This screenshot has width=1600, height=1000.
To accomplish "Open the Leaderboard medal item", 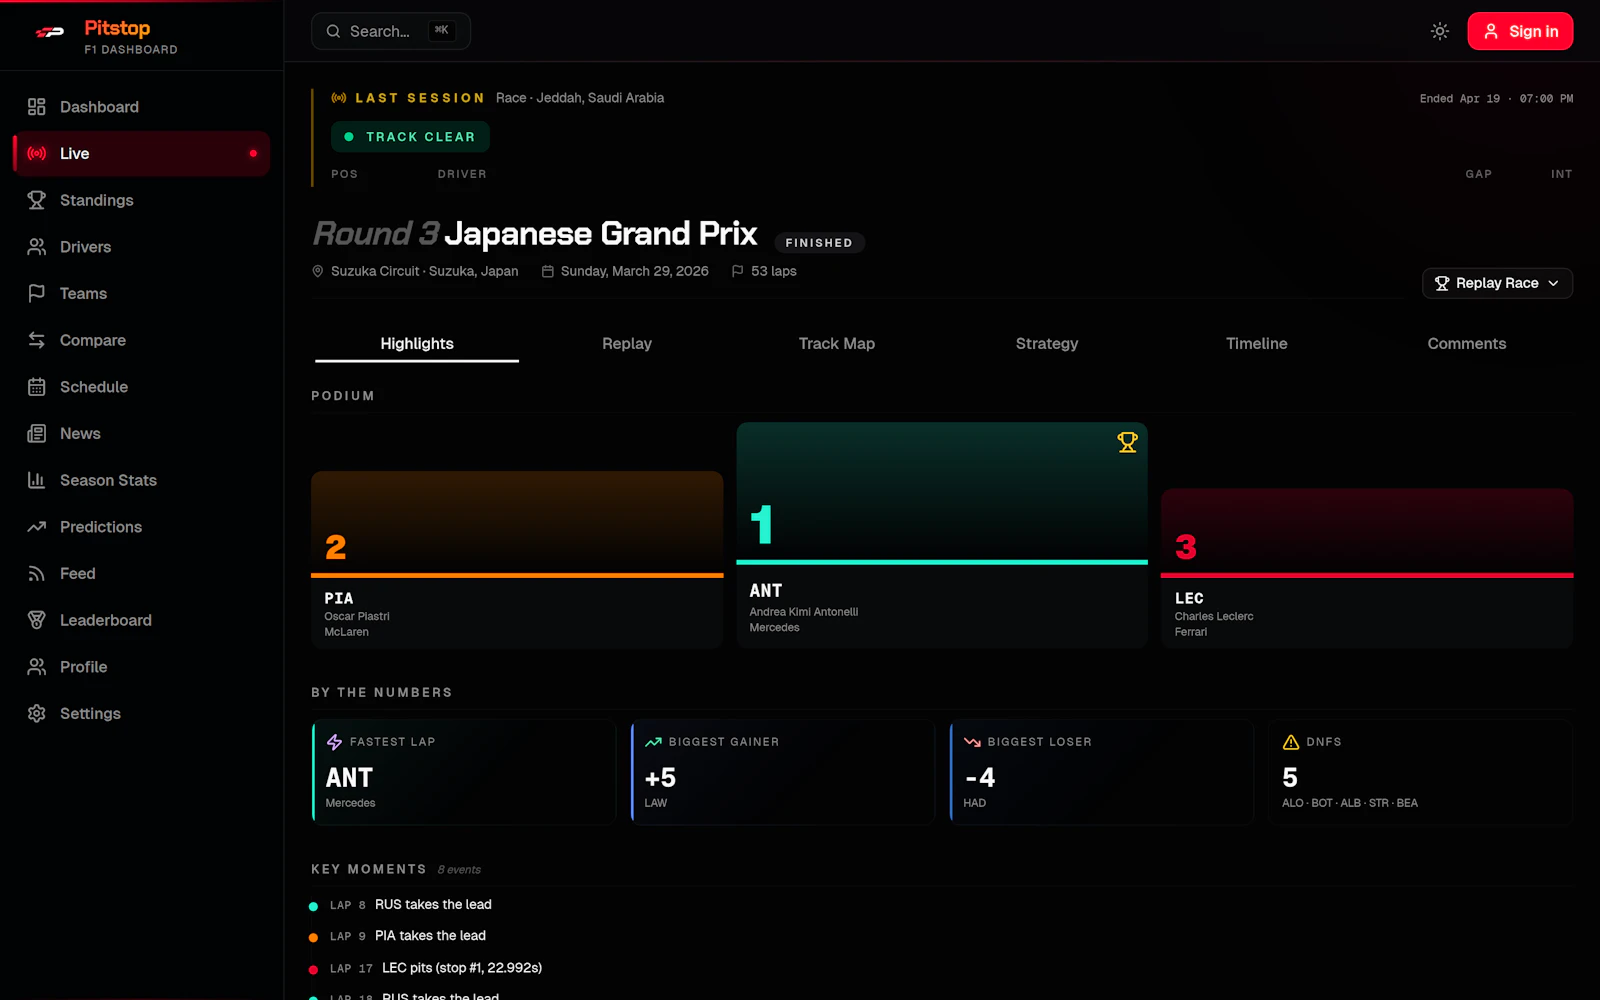I will [x=141, y=620].
